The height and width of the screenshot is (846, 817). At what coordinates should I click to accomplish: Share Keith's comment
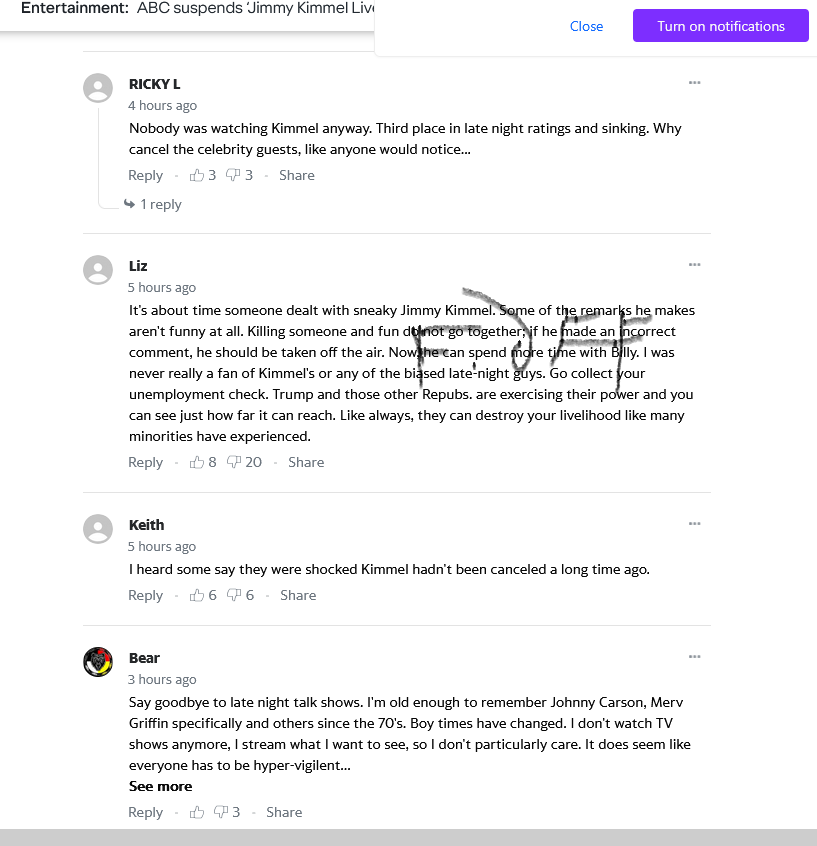coord(298,595)
